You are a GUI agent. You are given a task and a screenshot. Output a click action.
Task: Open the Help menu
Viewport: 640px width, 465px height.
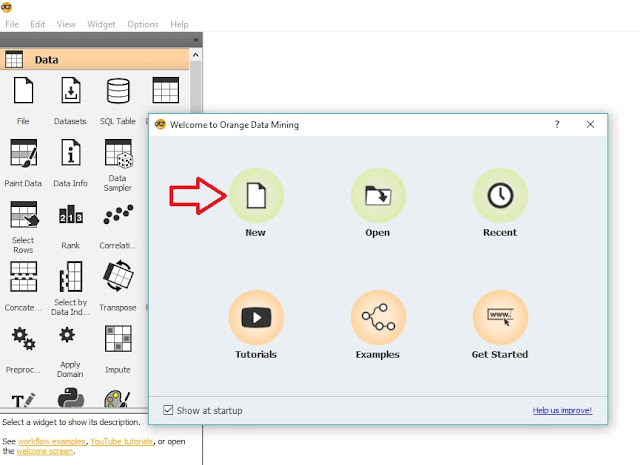pyautogui.click(x=179, y=24)
